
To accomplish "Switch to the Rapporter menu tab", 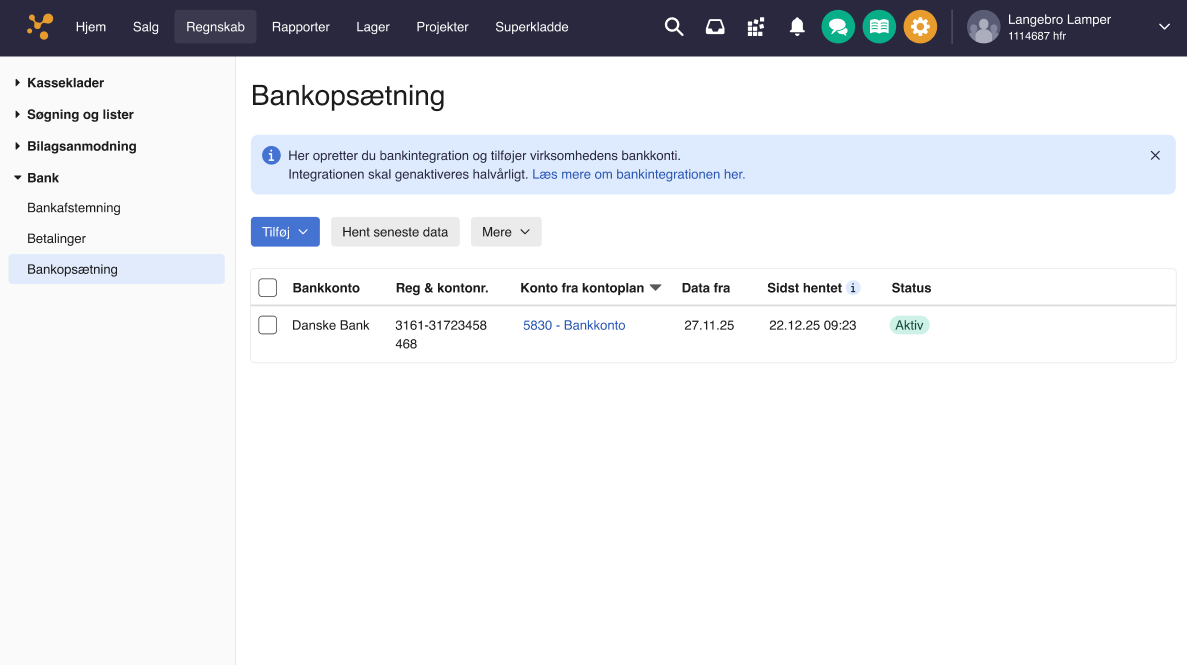I will [x=300, y=27].
